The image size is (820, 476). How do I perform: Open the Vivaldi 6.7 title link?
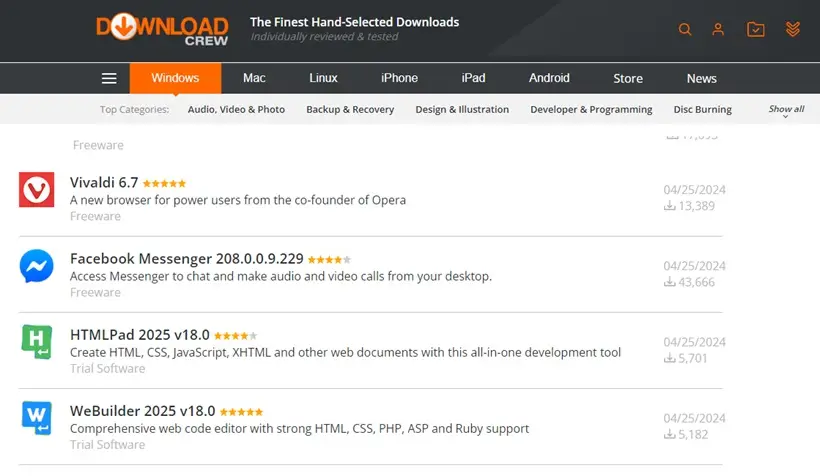click(x=104, y=183)
